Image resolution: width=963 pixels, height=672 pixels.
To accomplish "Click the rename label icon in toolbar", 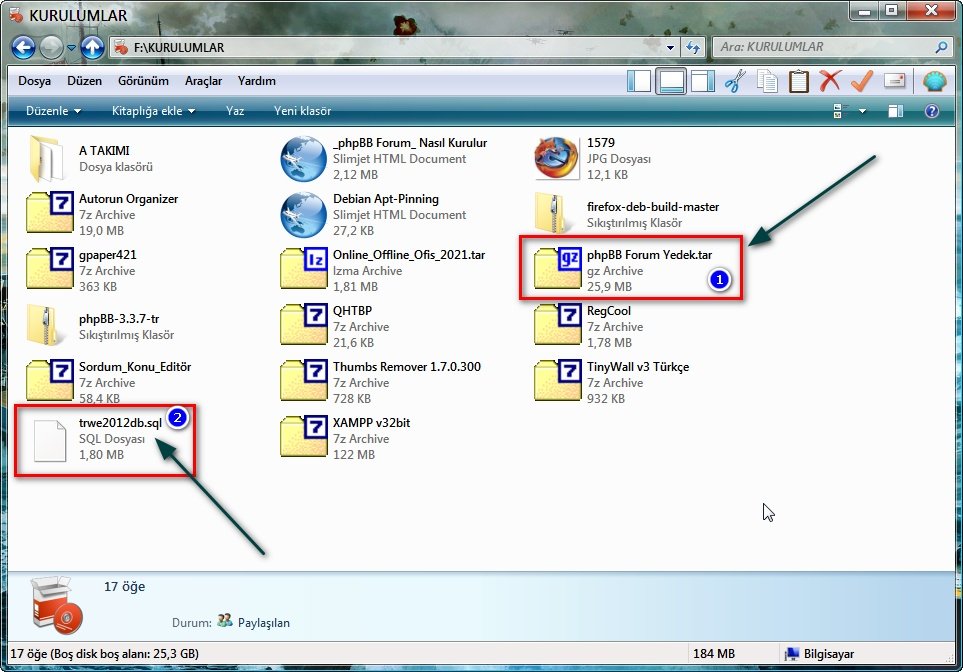I will coord(894,80).
